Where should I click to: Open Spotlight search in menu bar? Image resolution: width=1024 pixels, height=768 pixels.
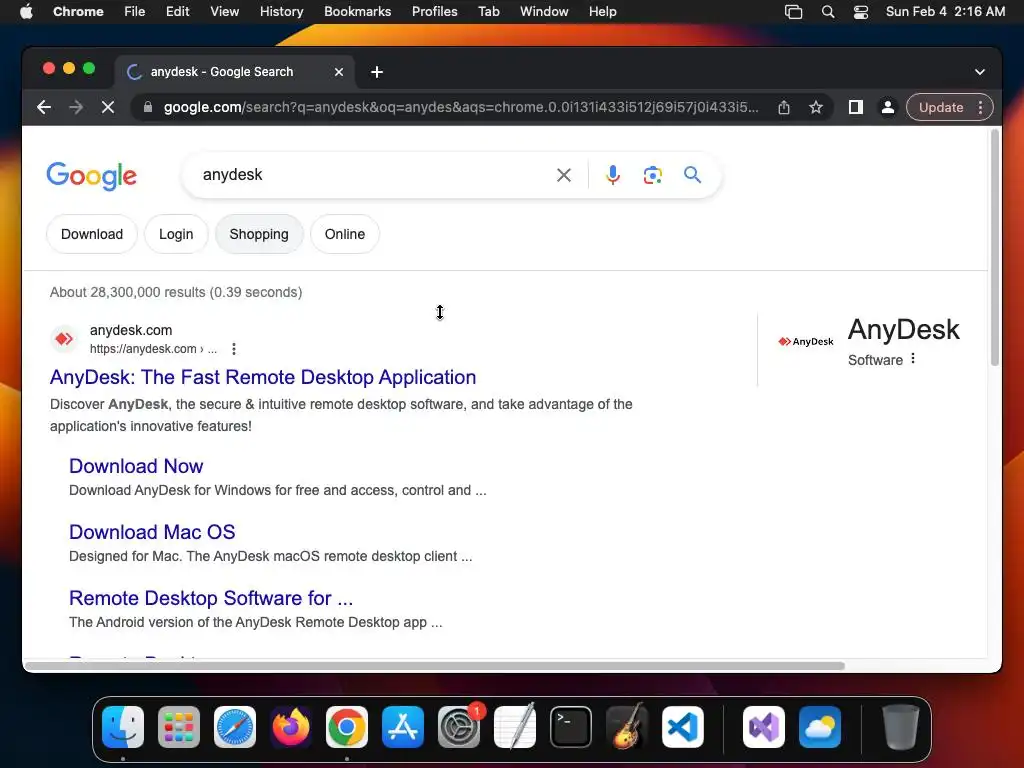click(x=827, y=12)
